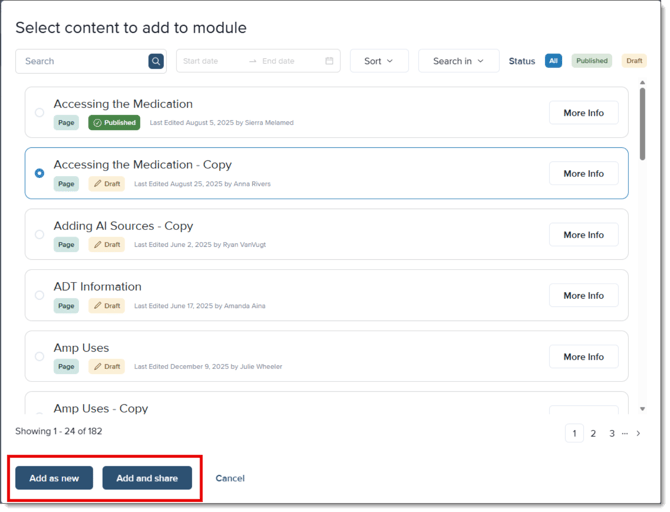This screenshot has height=512, width=670.
Task: Click the scrollbar down arrow
Action: point(642,409)
